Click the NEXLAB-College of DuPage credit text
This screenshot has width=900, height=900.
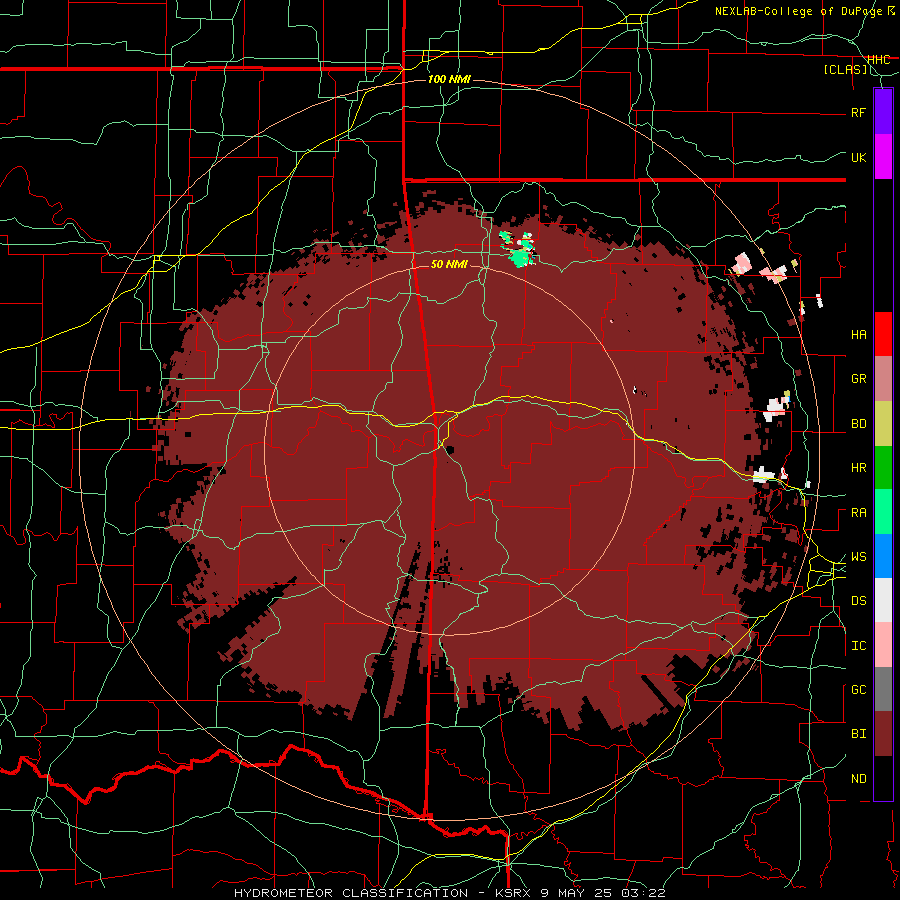(x=798, y=11)
